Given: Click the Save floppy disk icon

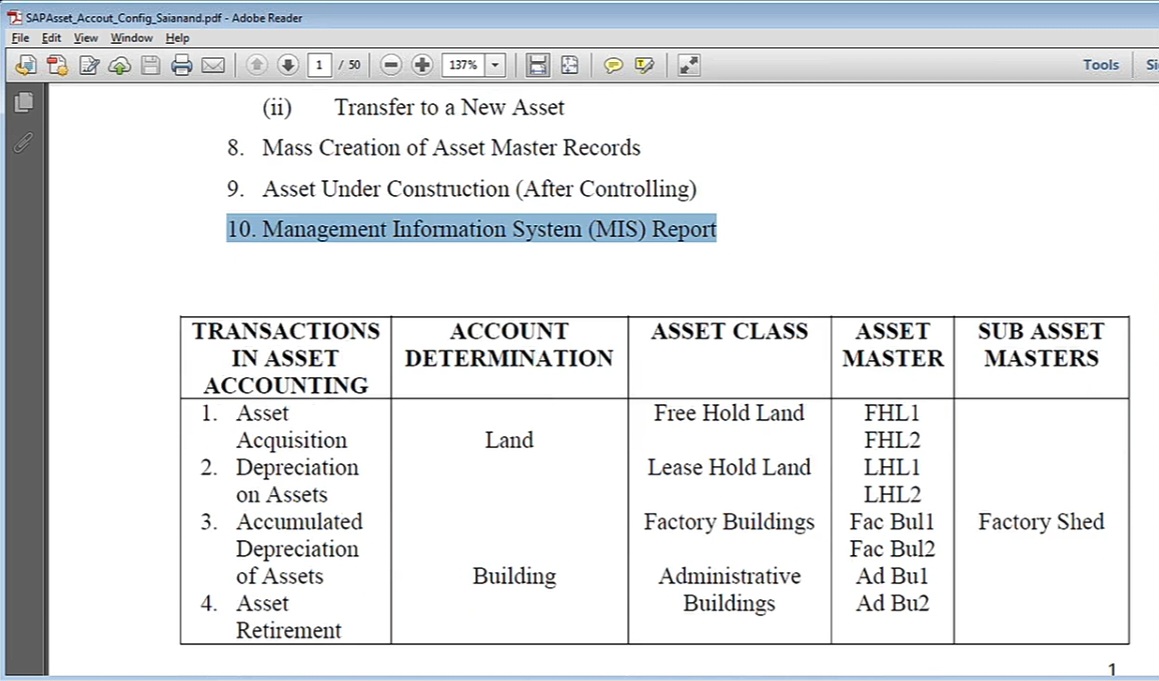Looking at the screenshot, I should pyautogui.click(x=151, y=65).
